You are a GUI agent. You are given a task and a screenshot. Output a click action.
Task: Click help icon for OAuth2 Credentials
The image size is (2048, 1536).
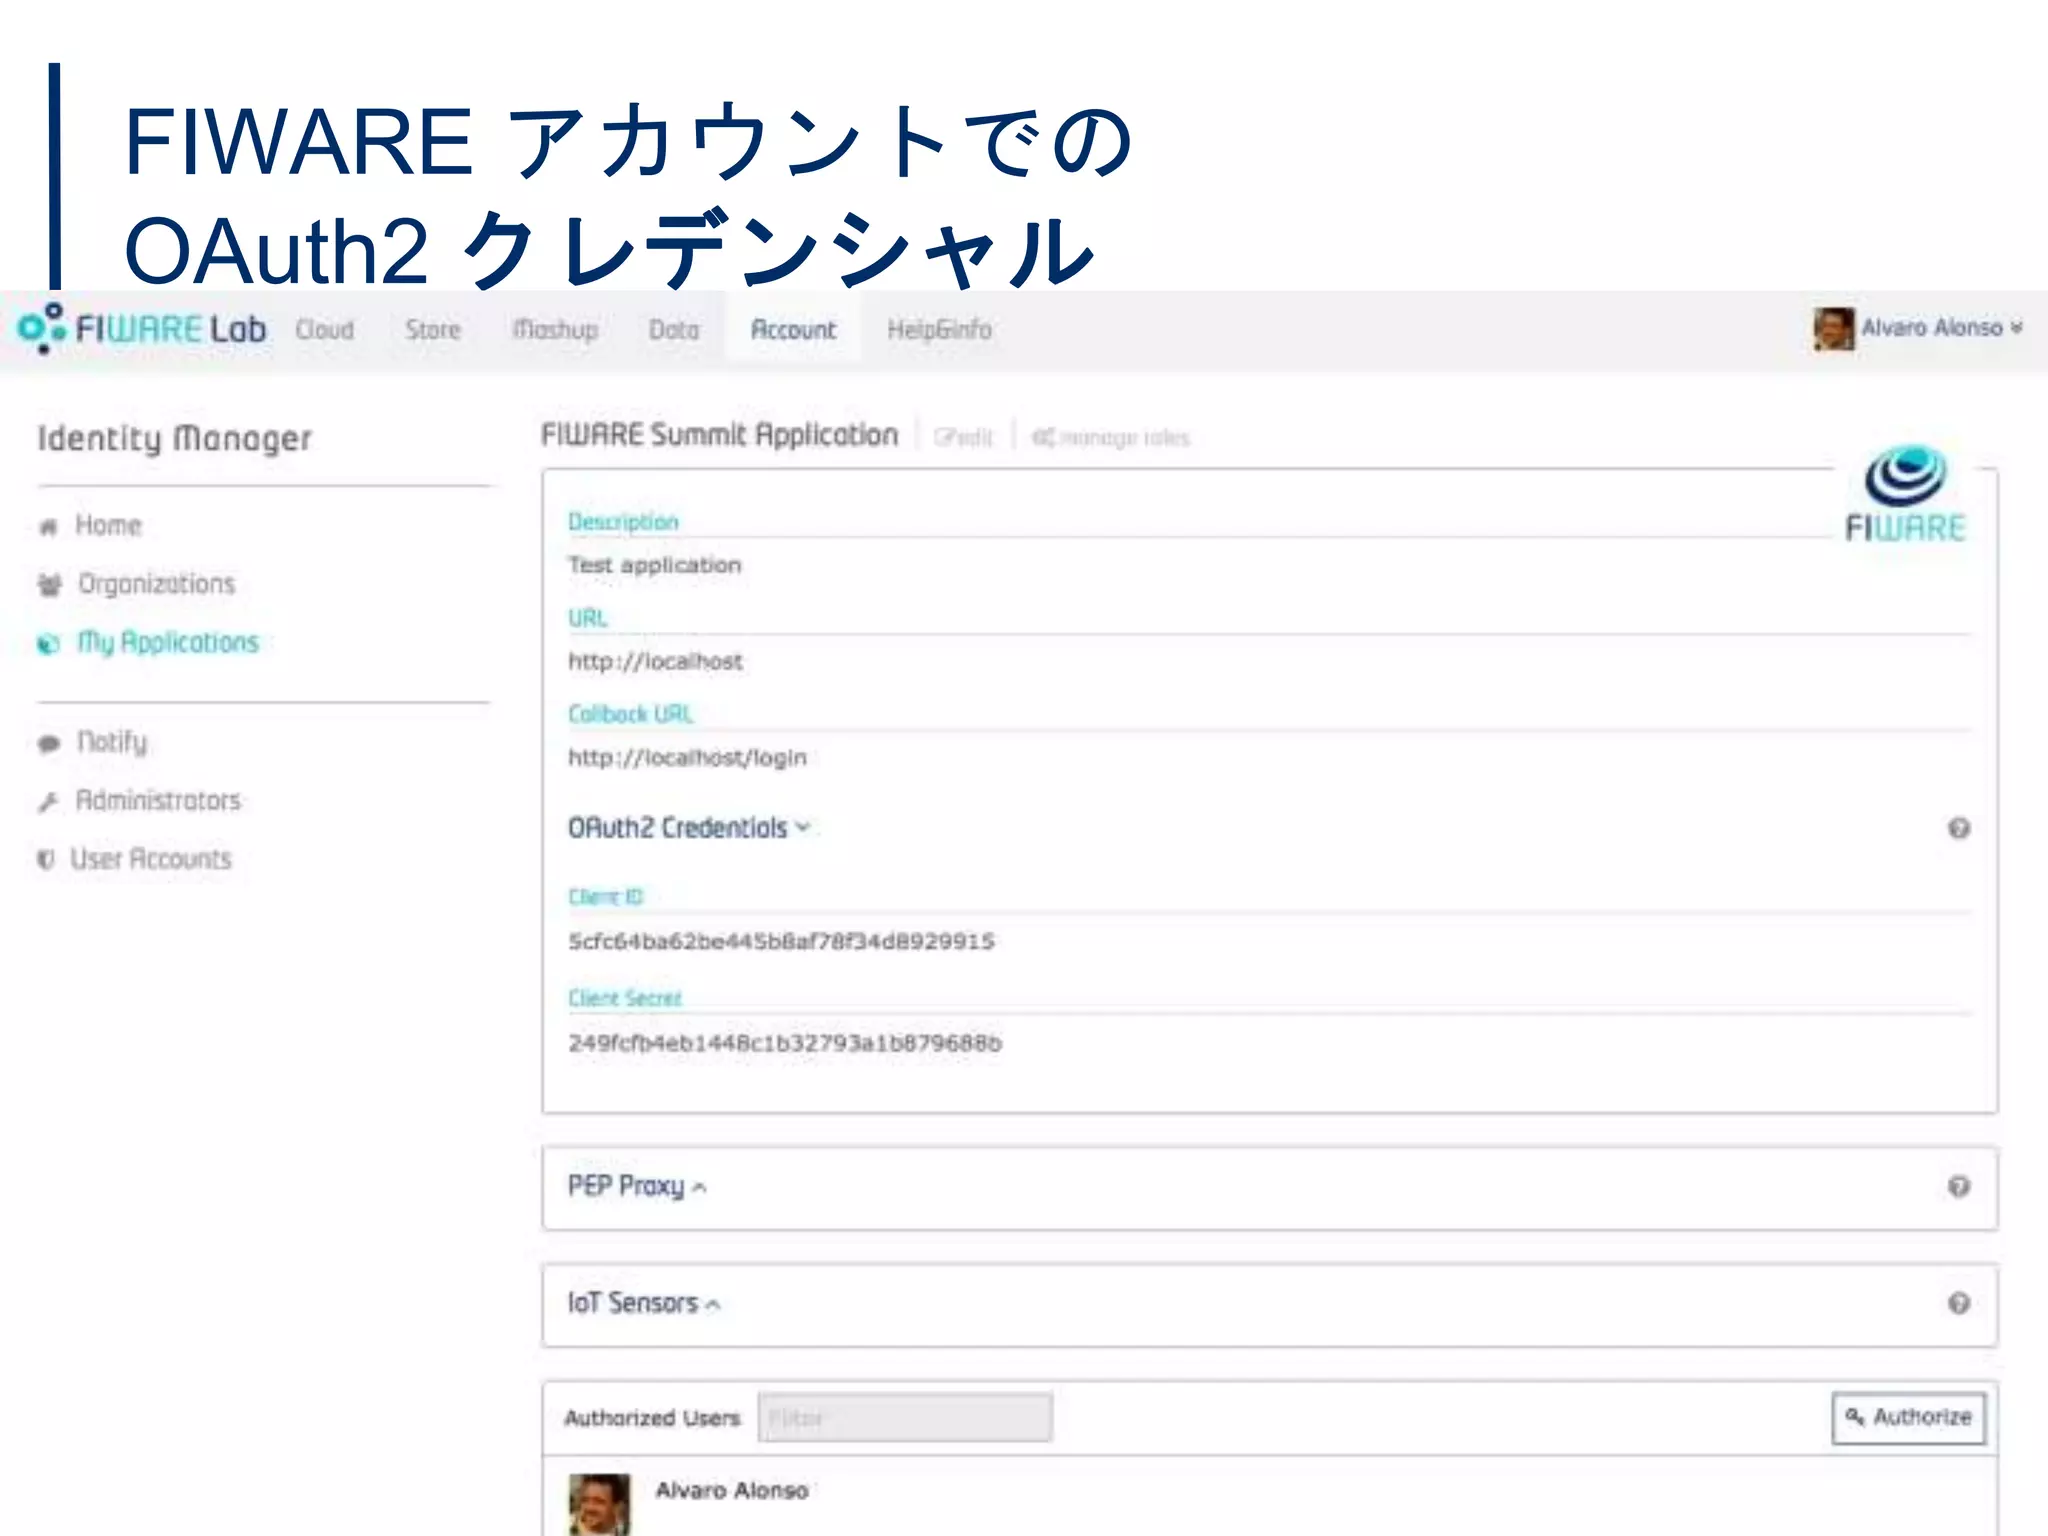1959,828
